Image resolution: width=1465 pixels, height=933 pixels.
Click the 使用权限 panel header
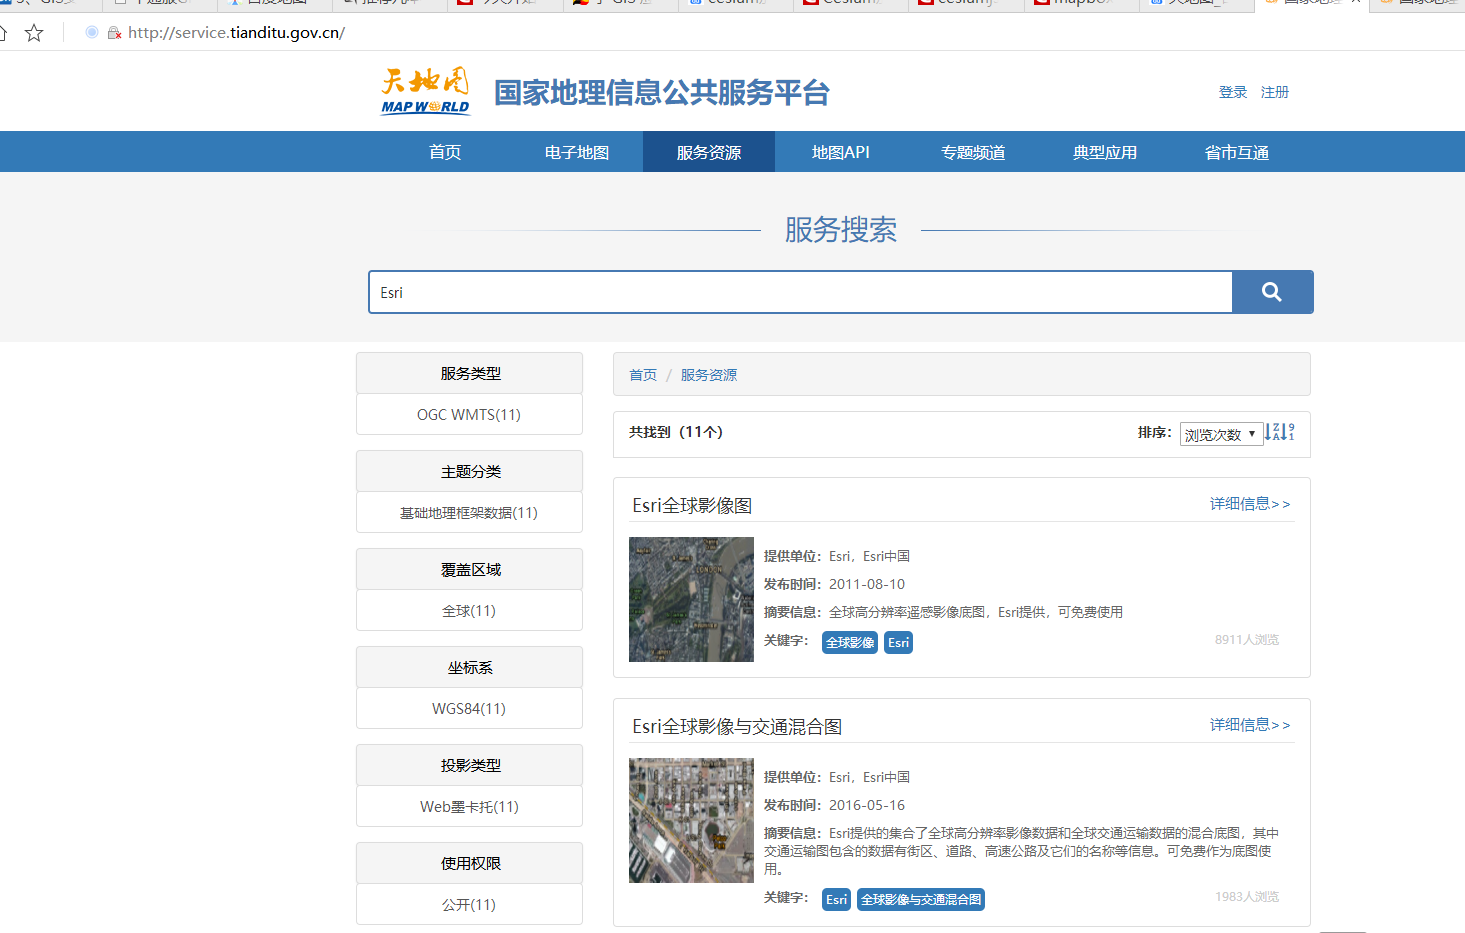[x=469, y=863]
